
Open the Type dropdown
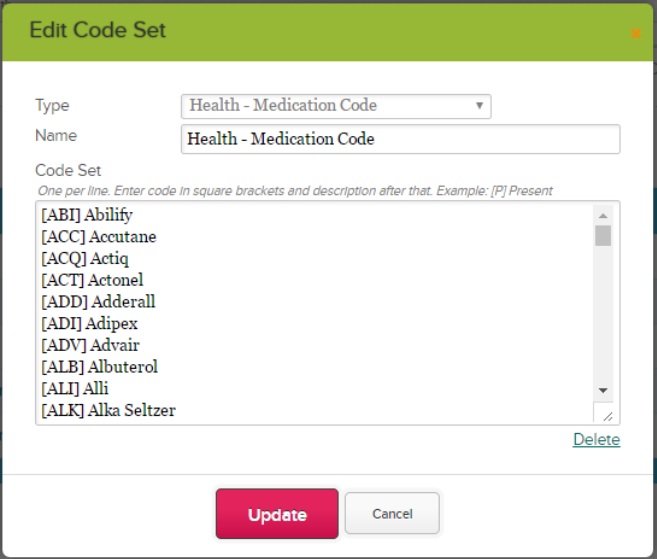336,106
